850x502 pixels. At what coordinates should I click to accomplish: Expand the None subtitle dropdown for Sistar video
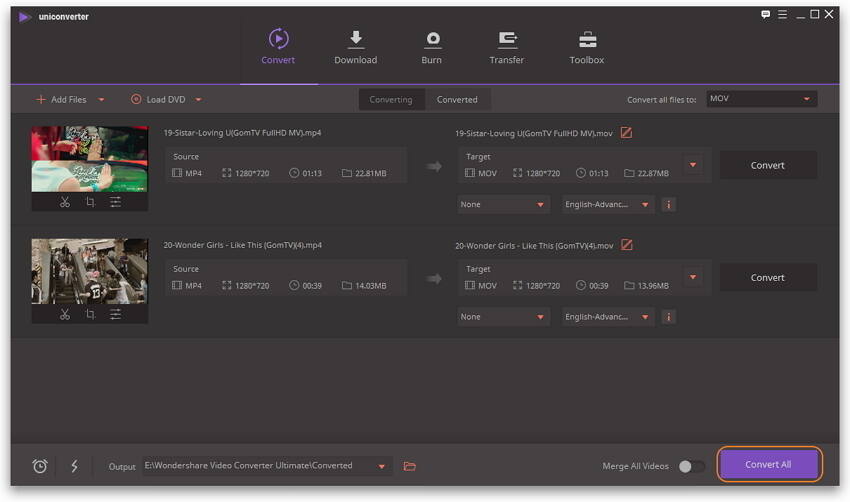pyautogui.click(x=503, y=205)
